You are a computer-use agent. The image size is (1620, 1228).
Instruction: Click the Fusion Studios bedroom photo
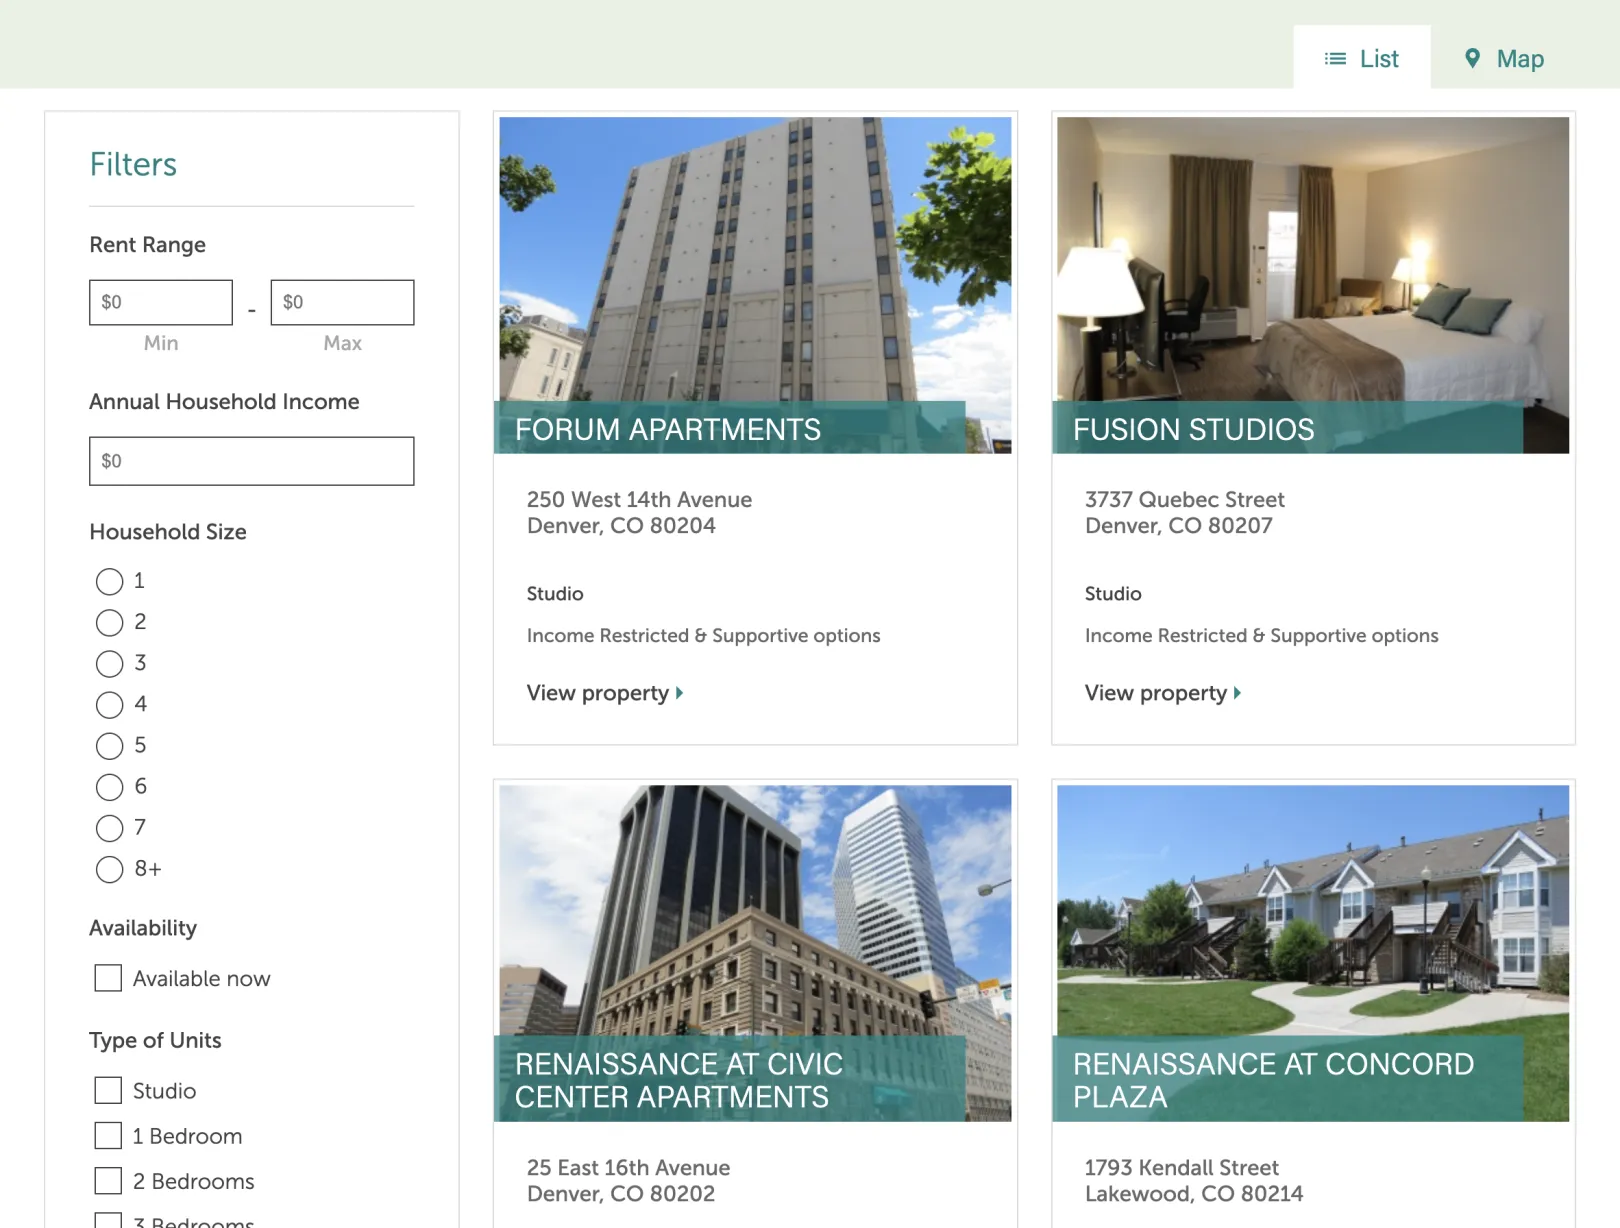pyautogui.click(x=1312, y=260)
